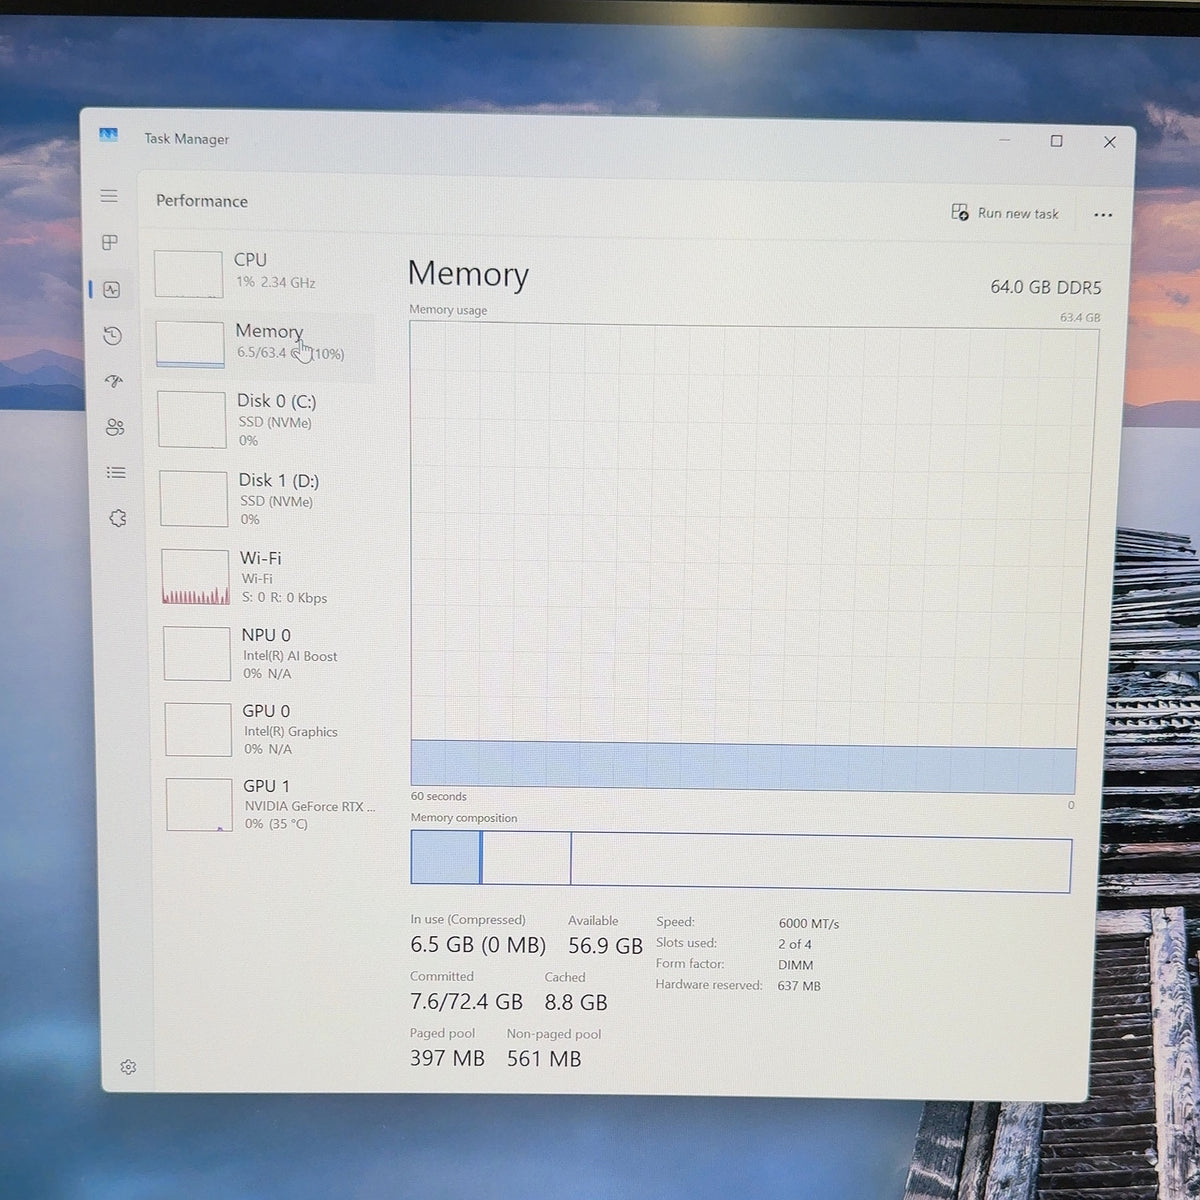1200x1200 pixels.
Task: Open the Services puzzle icon
Action: 118,518
